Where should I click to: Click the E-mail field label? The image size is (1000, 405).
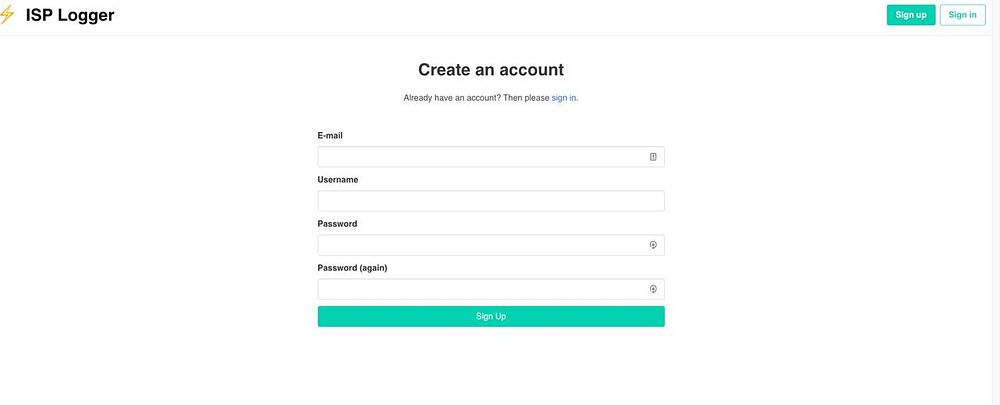pyautogui.click(x=331, y=135)
